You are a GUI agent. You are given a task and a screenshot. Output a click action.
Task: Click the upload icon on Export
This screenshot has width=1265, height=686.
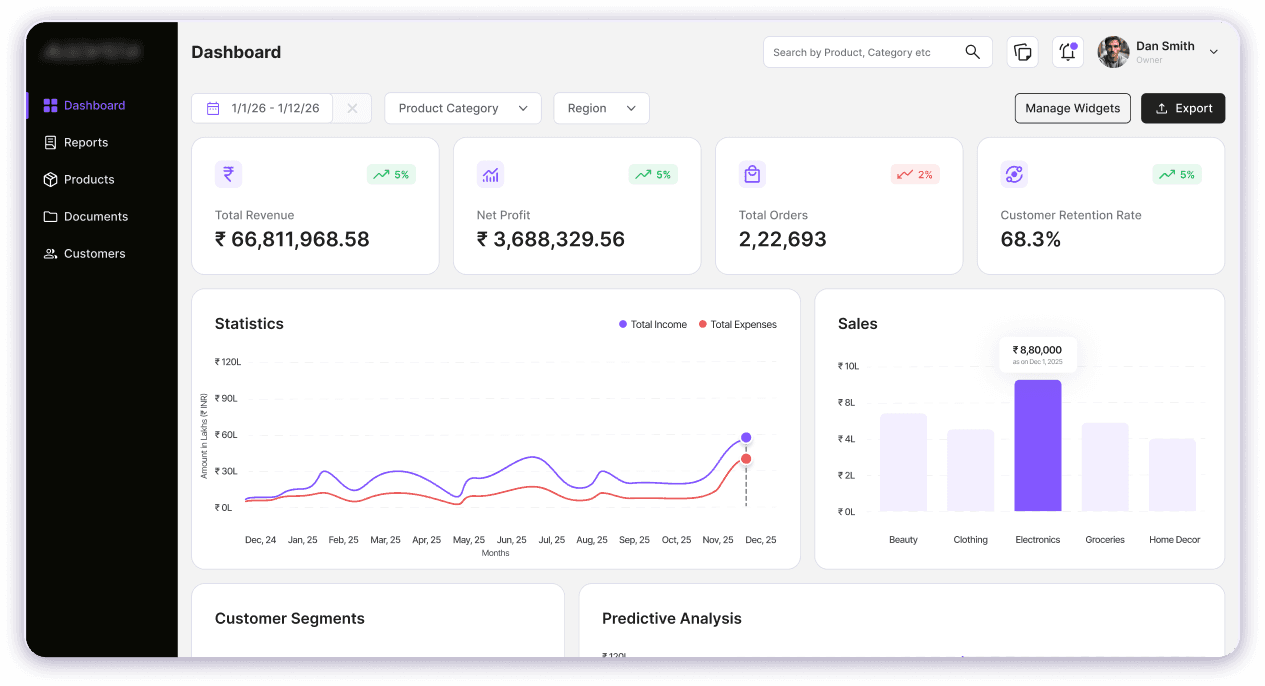[x=1161, y=108]
